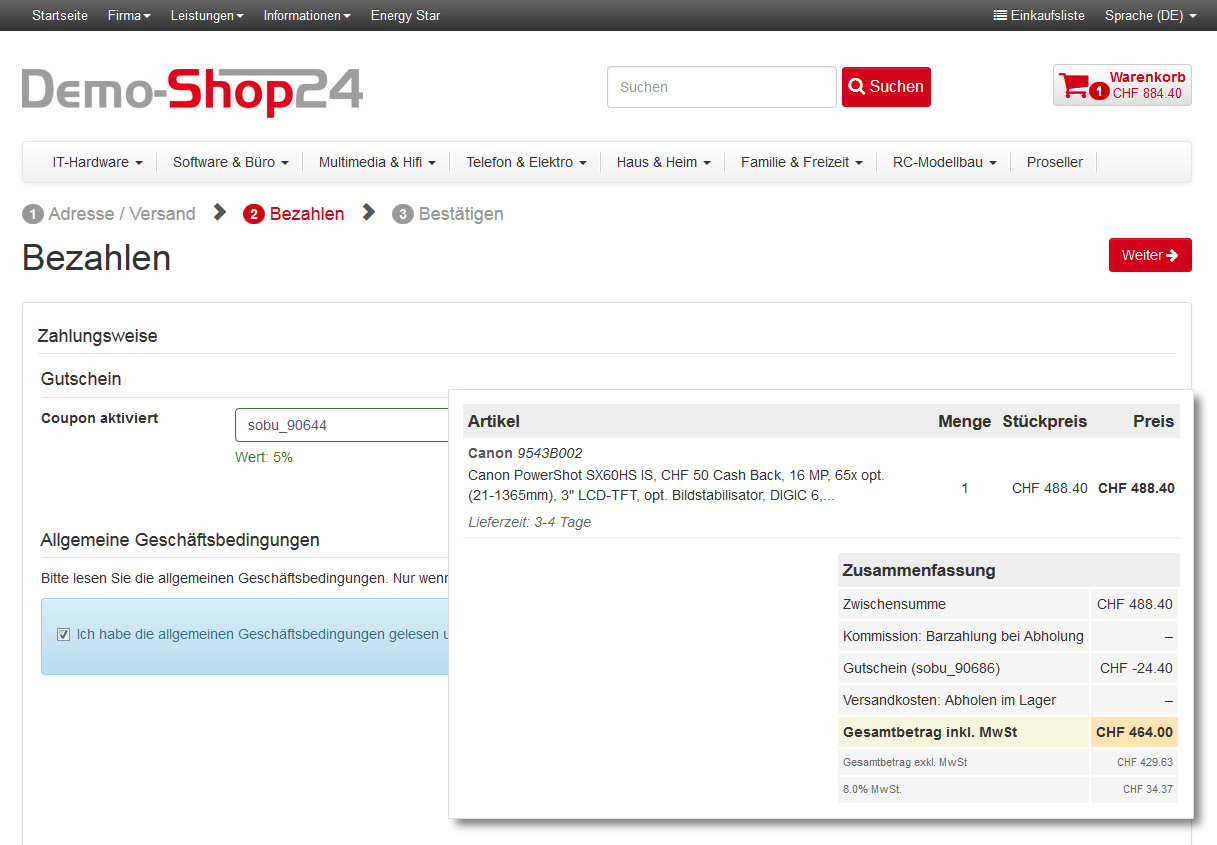Viewport: 1217px width, 845px height.
Task: Click red cart item count badge
Action: pos(1098,92)
